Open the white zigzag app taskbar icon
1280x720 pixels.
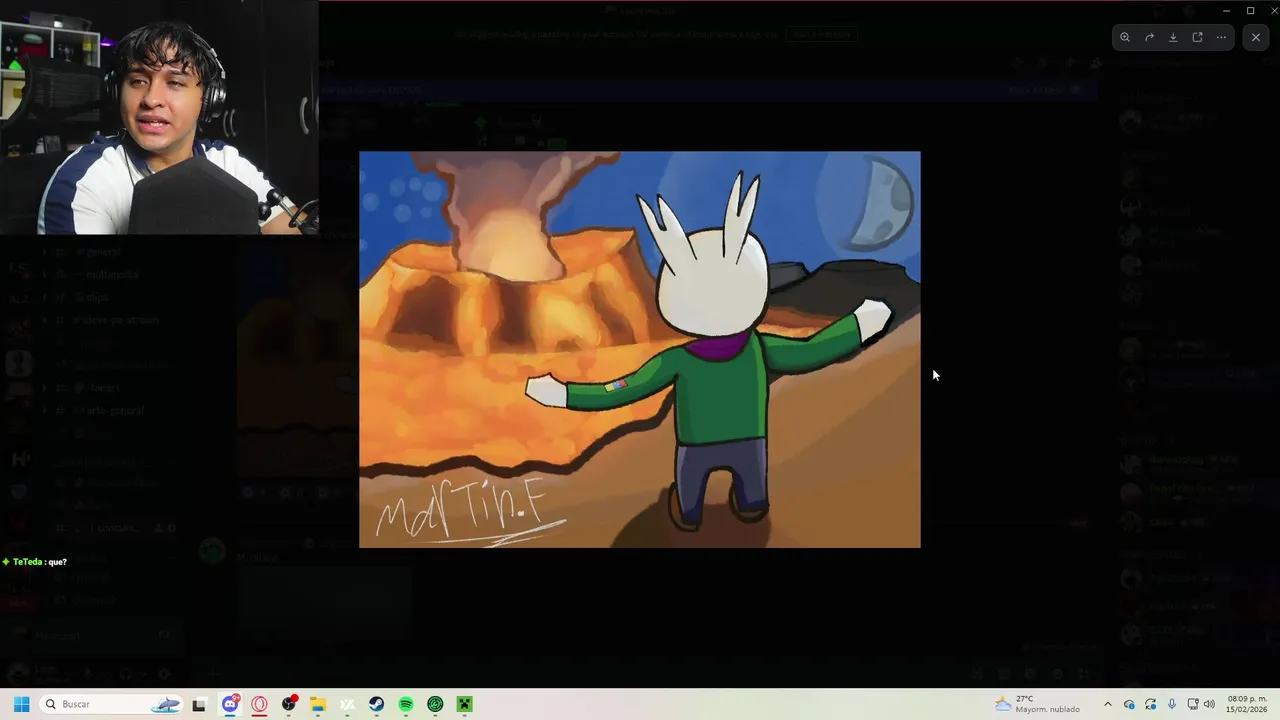(x=347, y=704)
